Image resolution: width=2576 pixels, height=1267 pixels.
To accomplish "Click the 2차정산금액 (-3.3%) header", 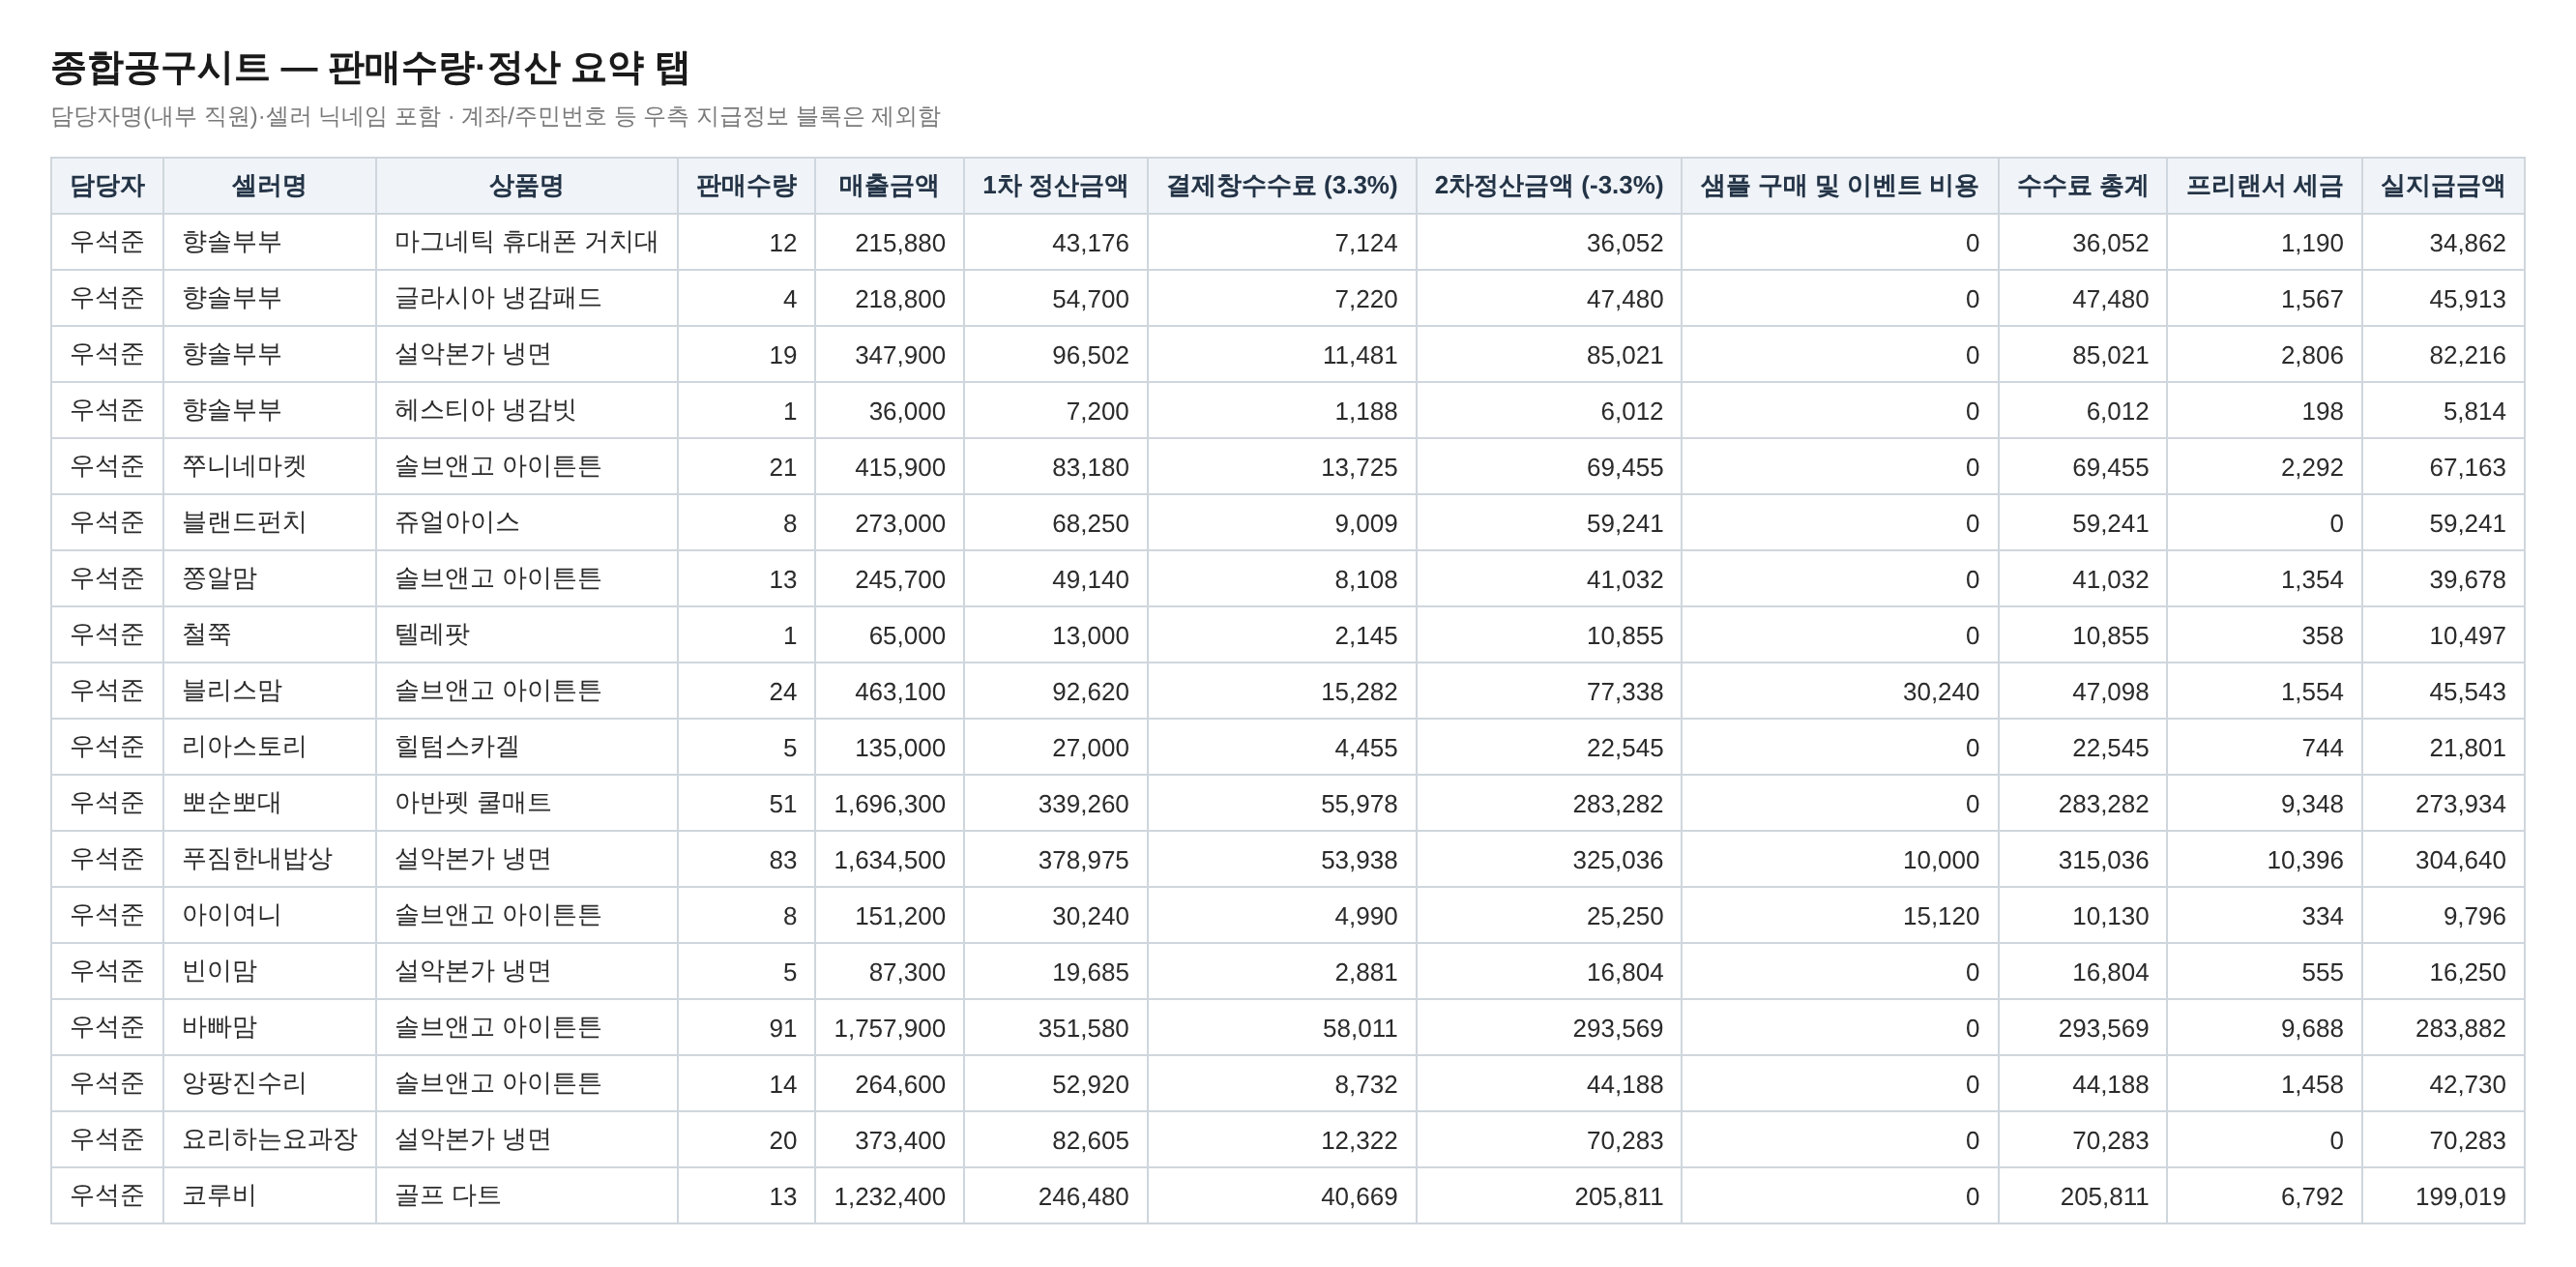I will point(1548,186).
